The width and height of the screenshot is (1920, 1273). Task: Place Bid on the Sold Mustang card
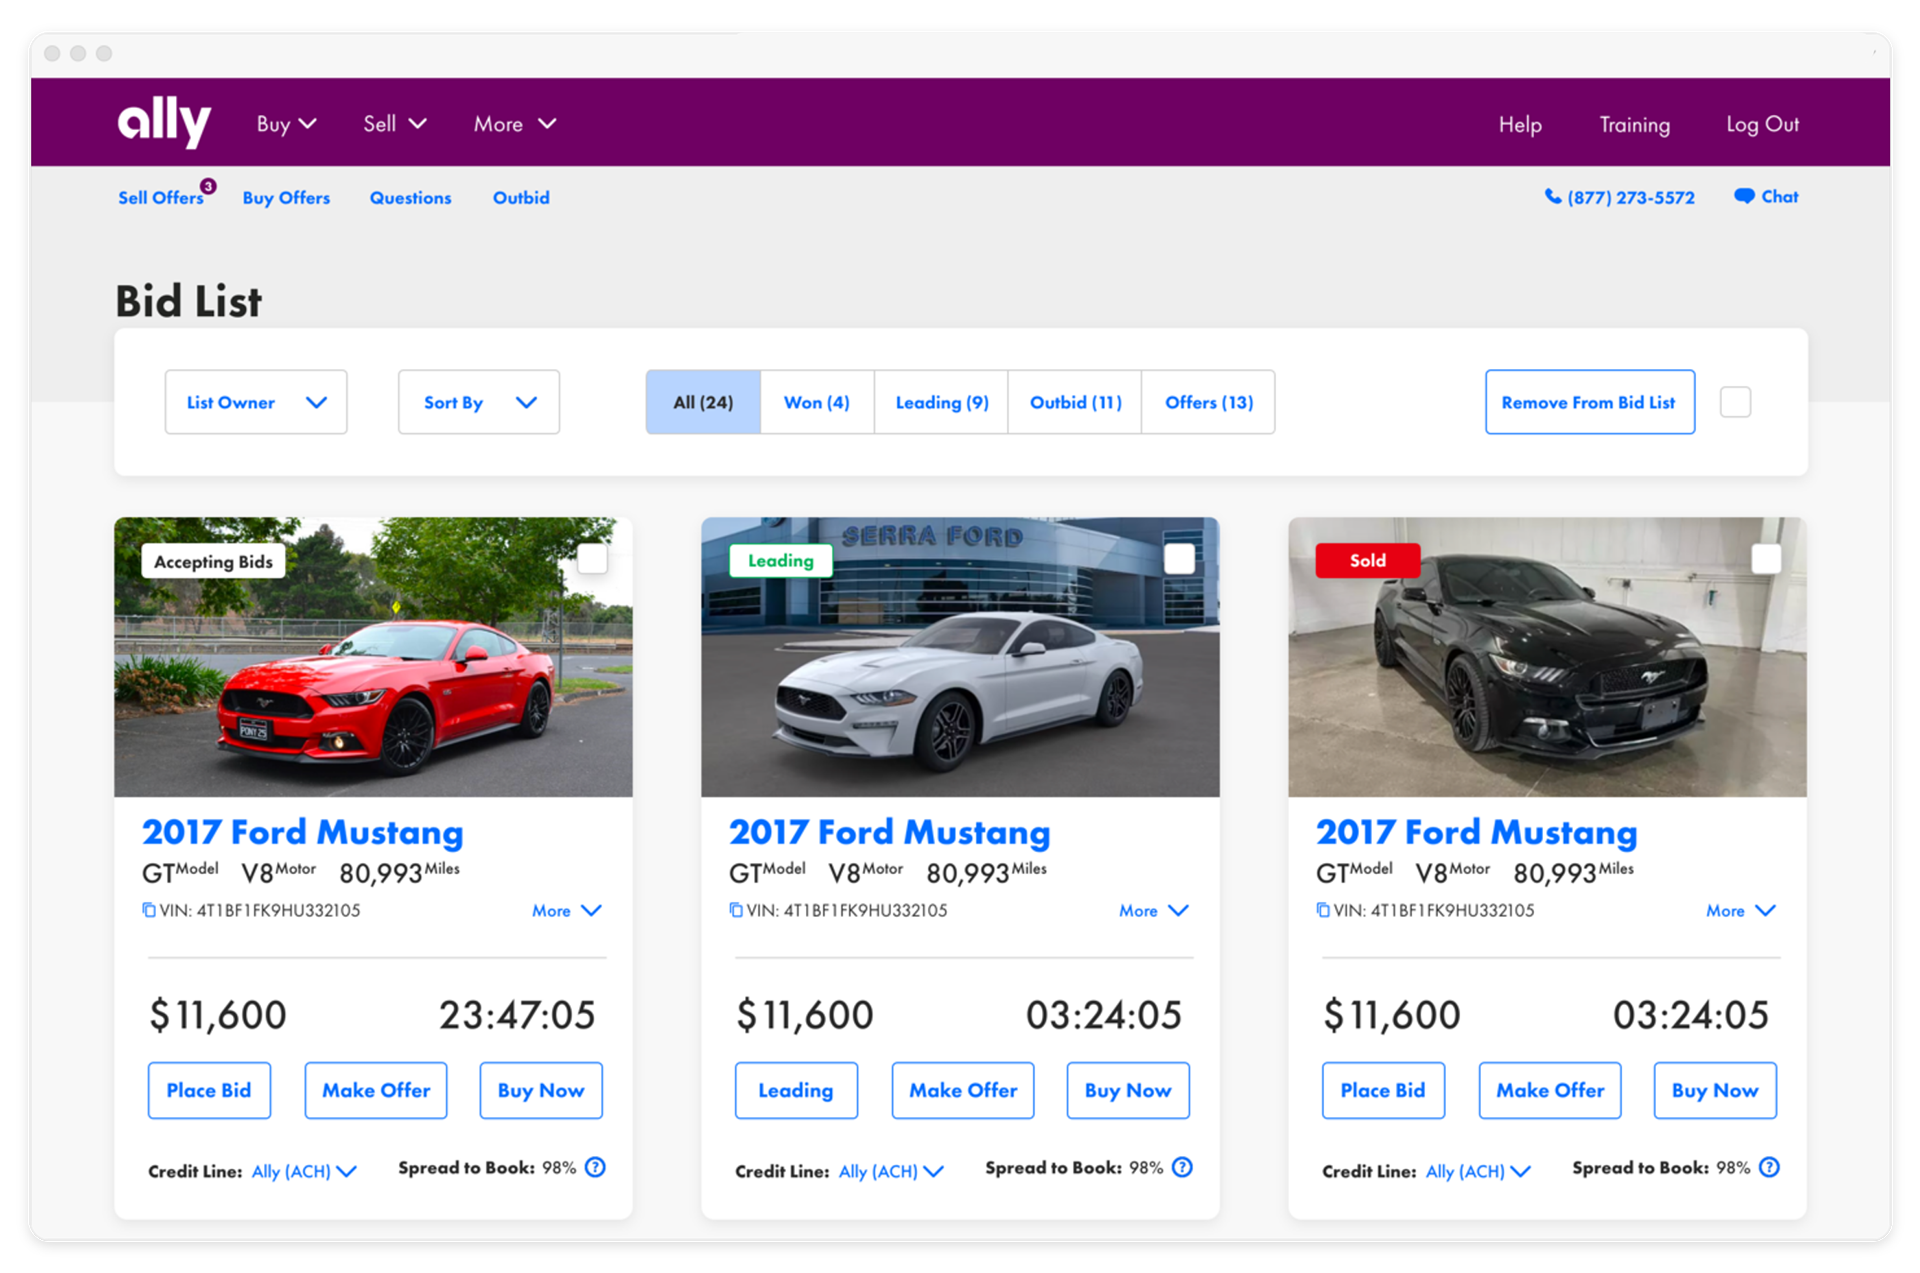pyautogui.click(x=1383, y=1090)
